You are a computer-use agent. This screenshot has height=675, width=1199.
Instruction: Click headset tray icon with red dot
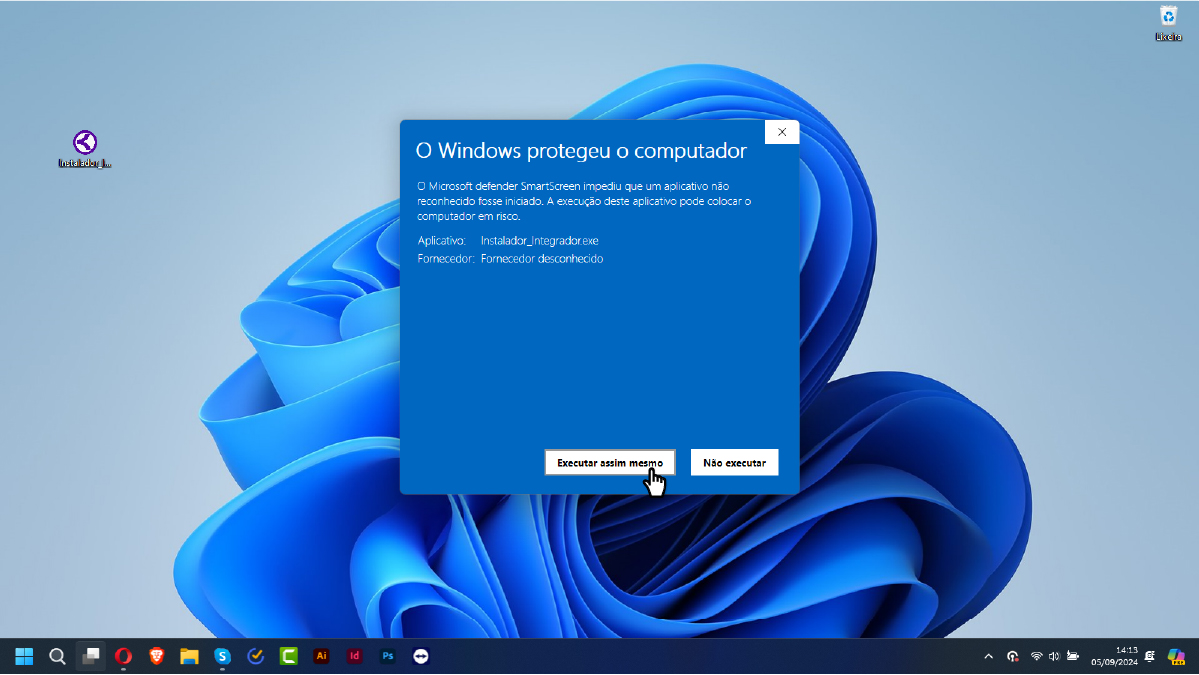(1012, 656)
